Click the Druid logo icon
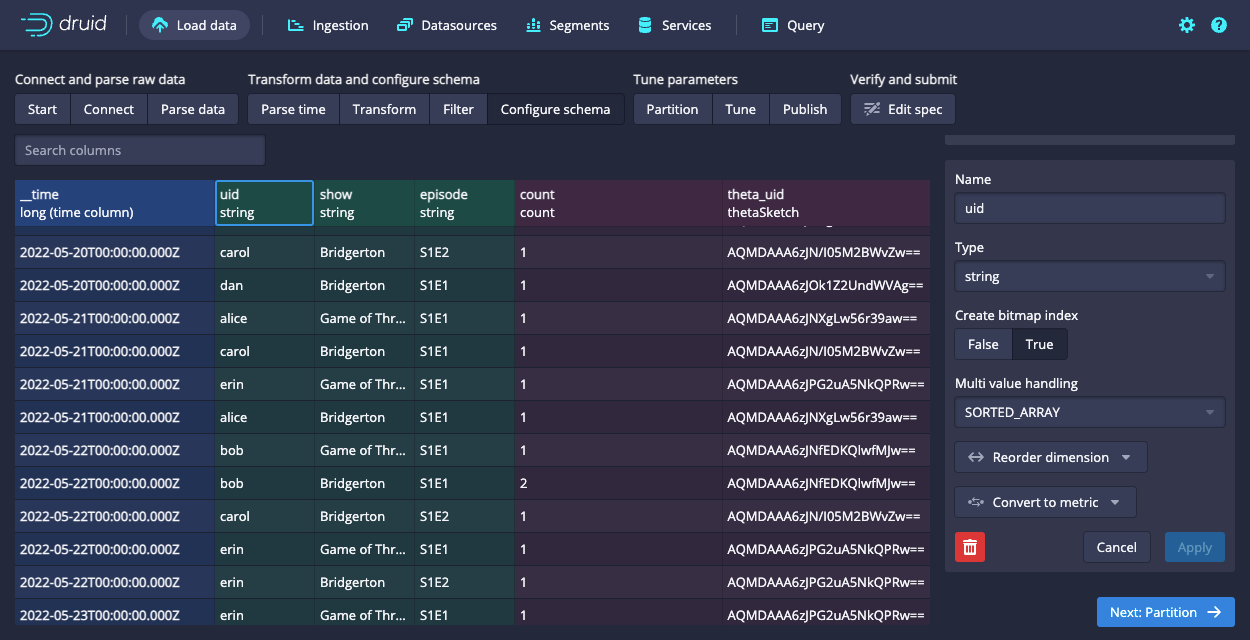Viewport: 1250px width, 640px height. (x=38, y=25)
